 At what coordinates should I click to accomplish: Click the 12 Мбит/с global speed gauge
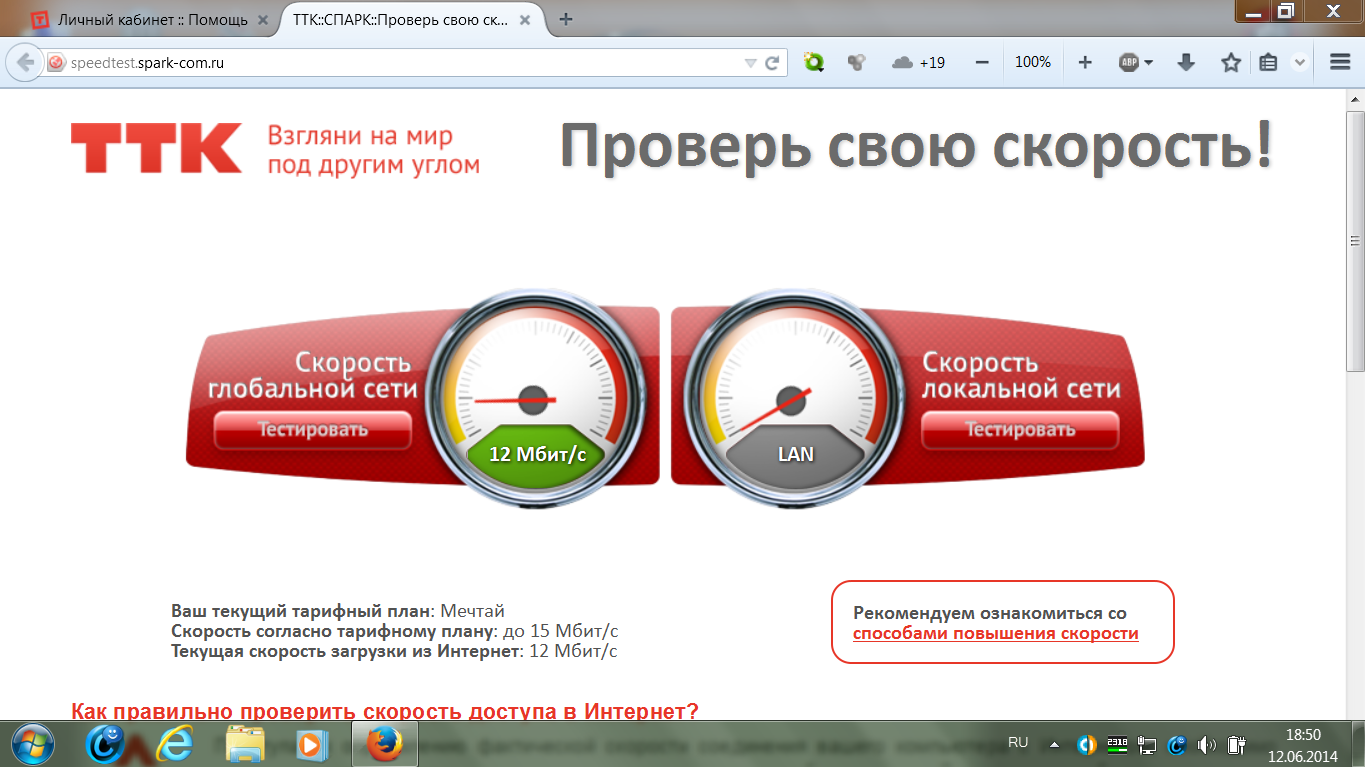(537, 398)
